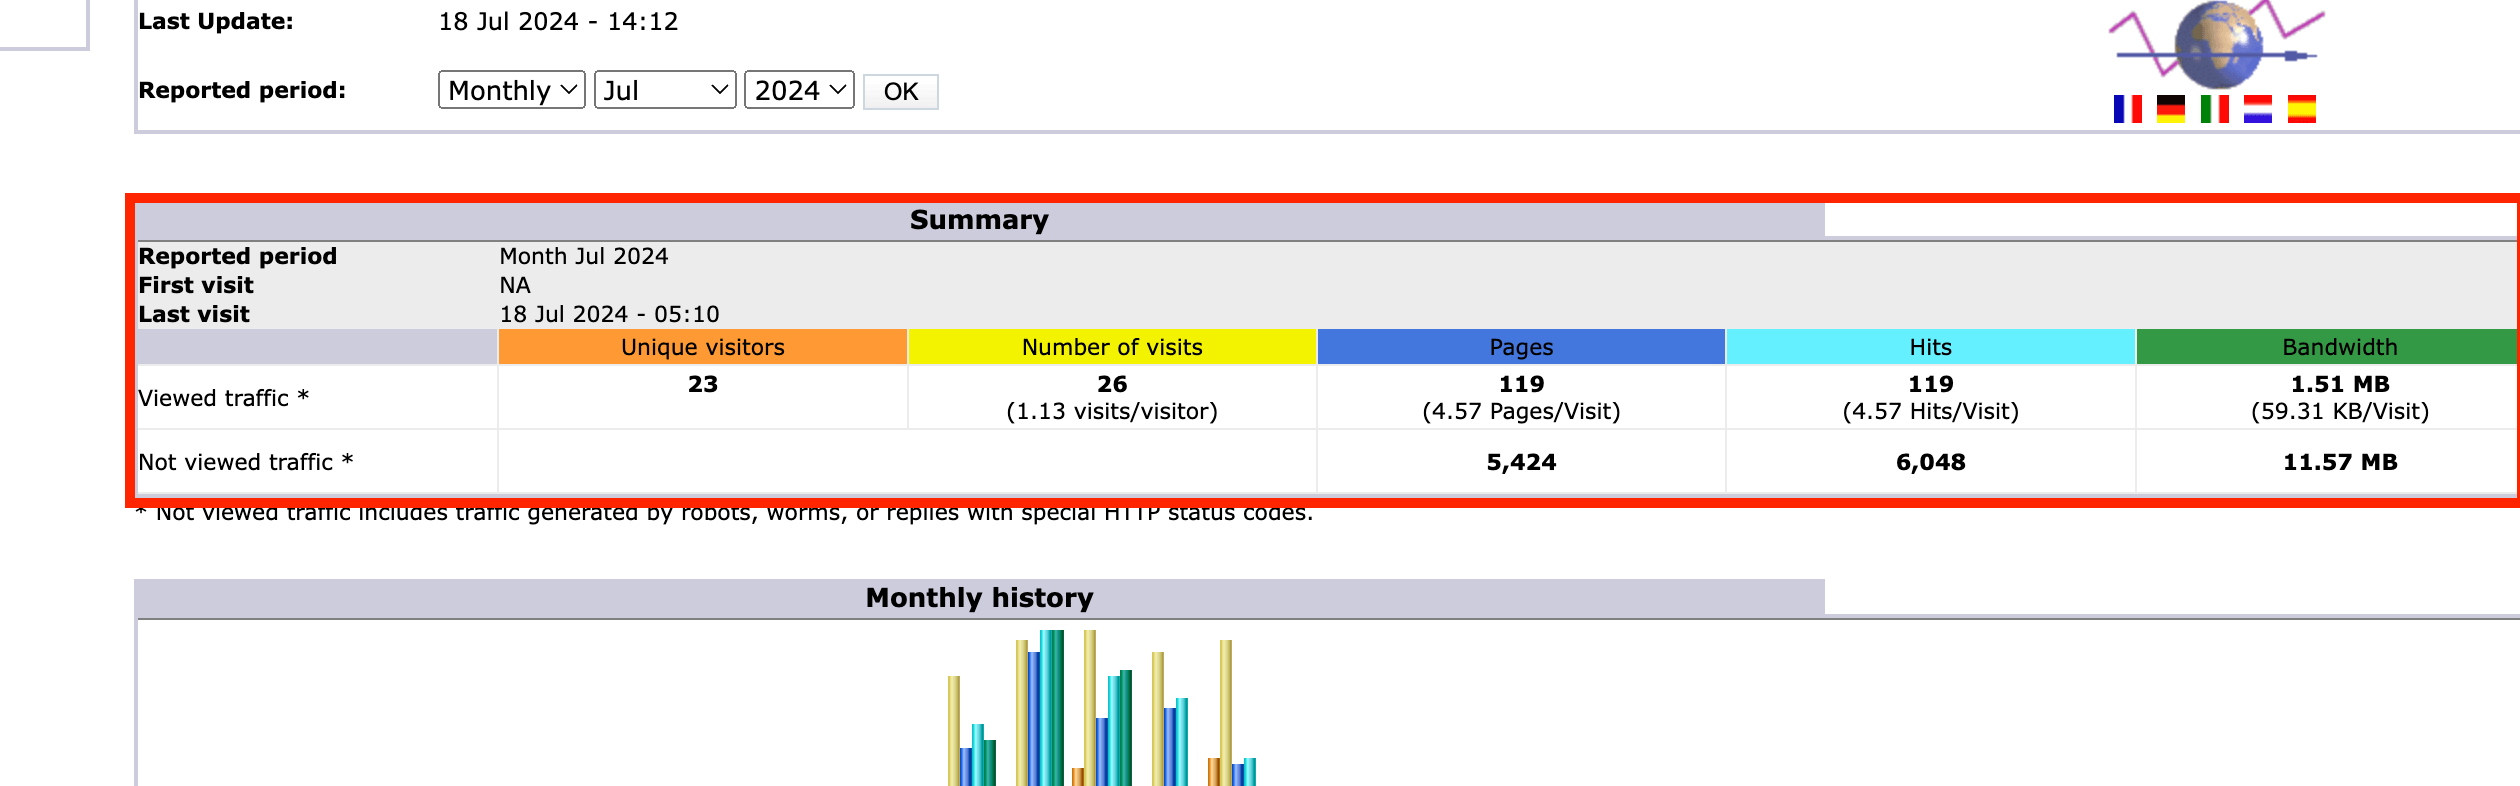
Task: Click the number of visits value 26
Action: (1112, 384)
